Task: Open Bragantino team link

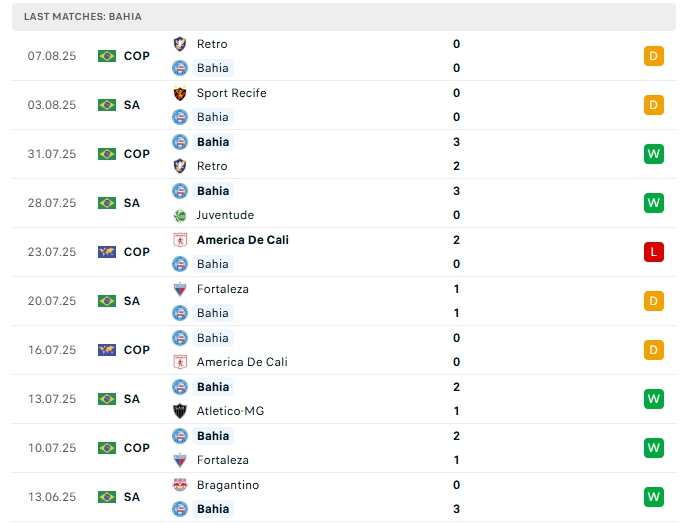Action: (227, 485)
